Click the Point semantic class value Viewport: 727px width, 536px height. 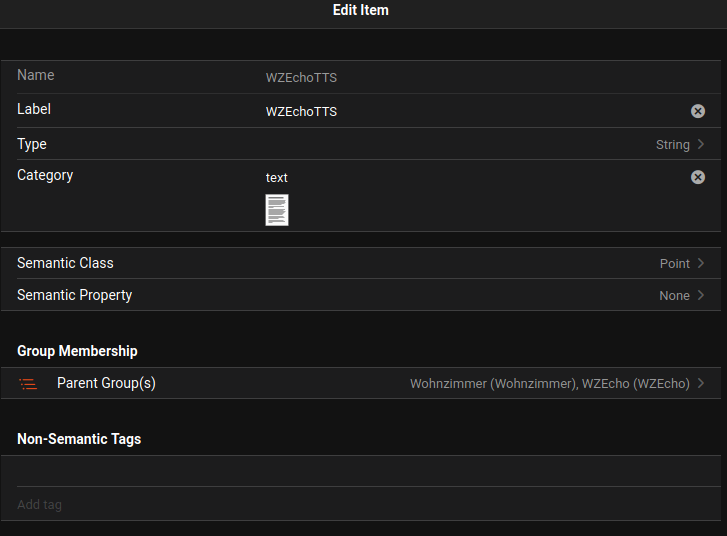coord(674,263)
